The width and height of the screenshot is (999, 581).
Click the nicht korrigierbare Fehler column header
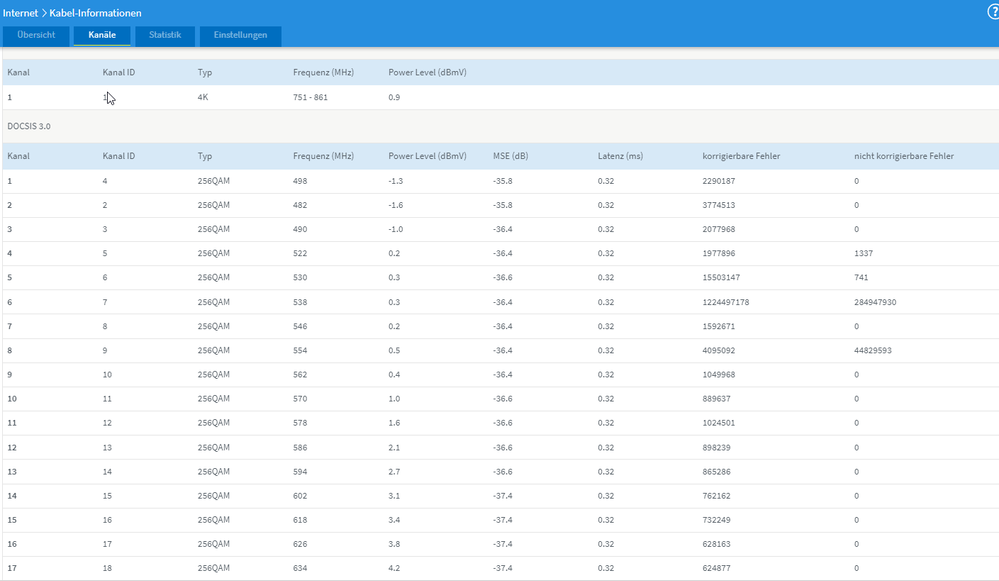click(x=903, y=156)
